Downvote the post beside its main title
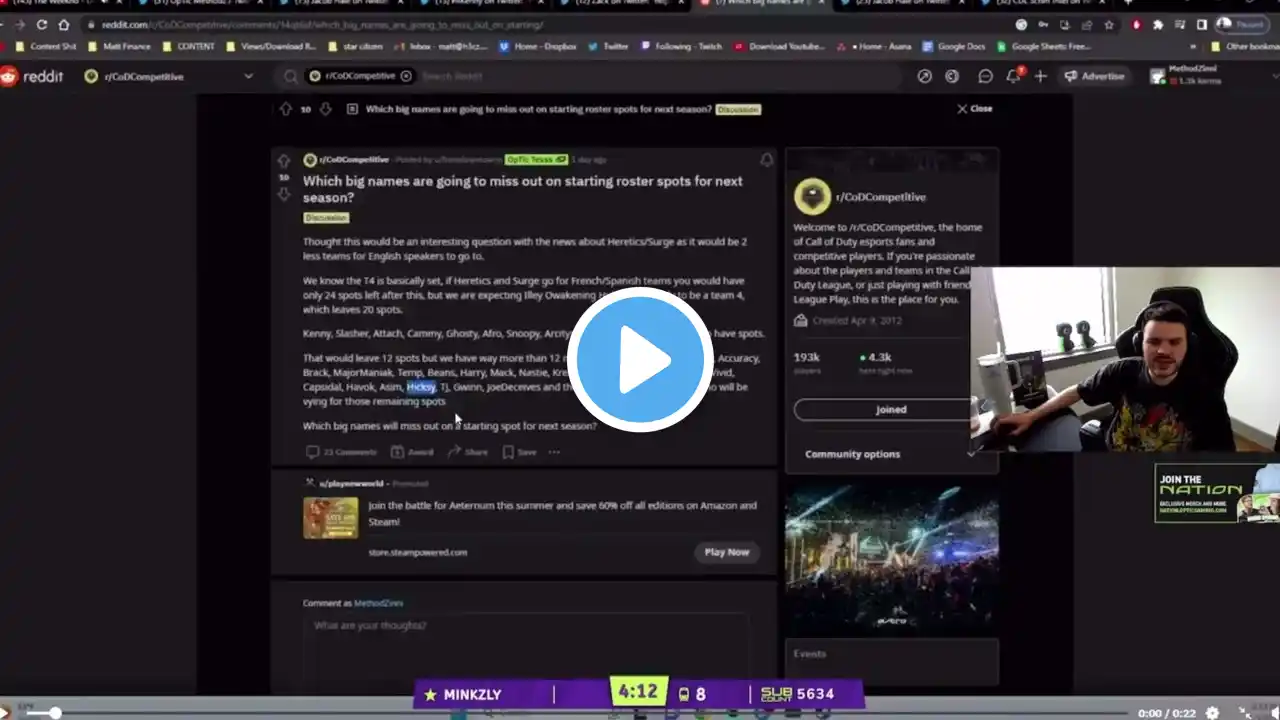This screenshot has height=720, width=1280. point(284,193)
